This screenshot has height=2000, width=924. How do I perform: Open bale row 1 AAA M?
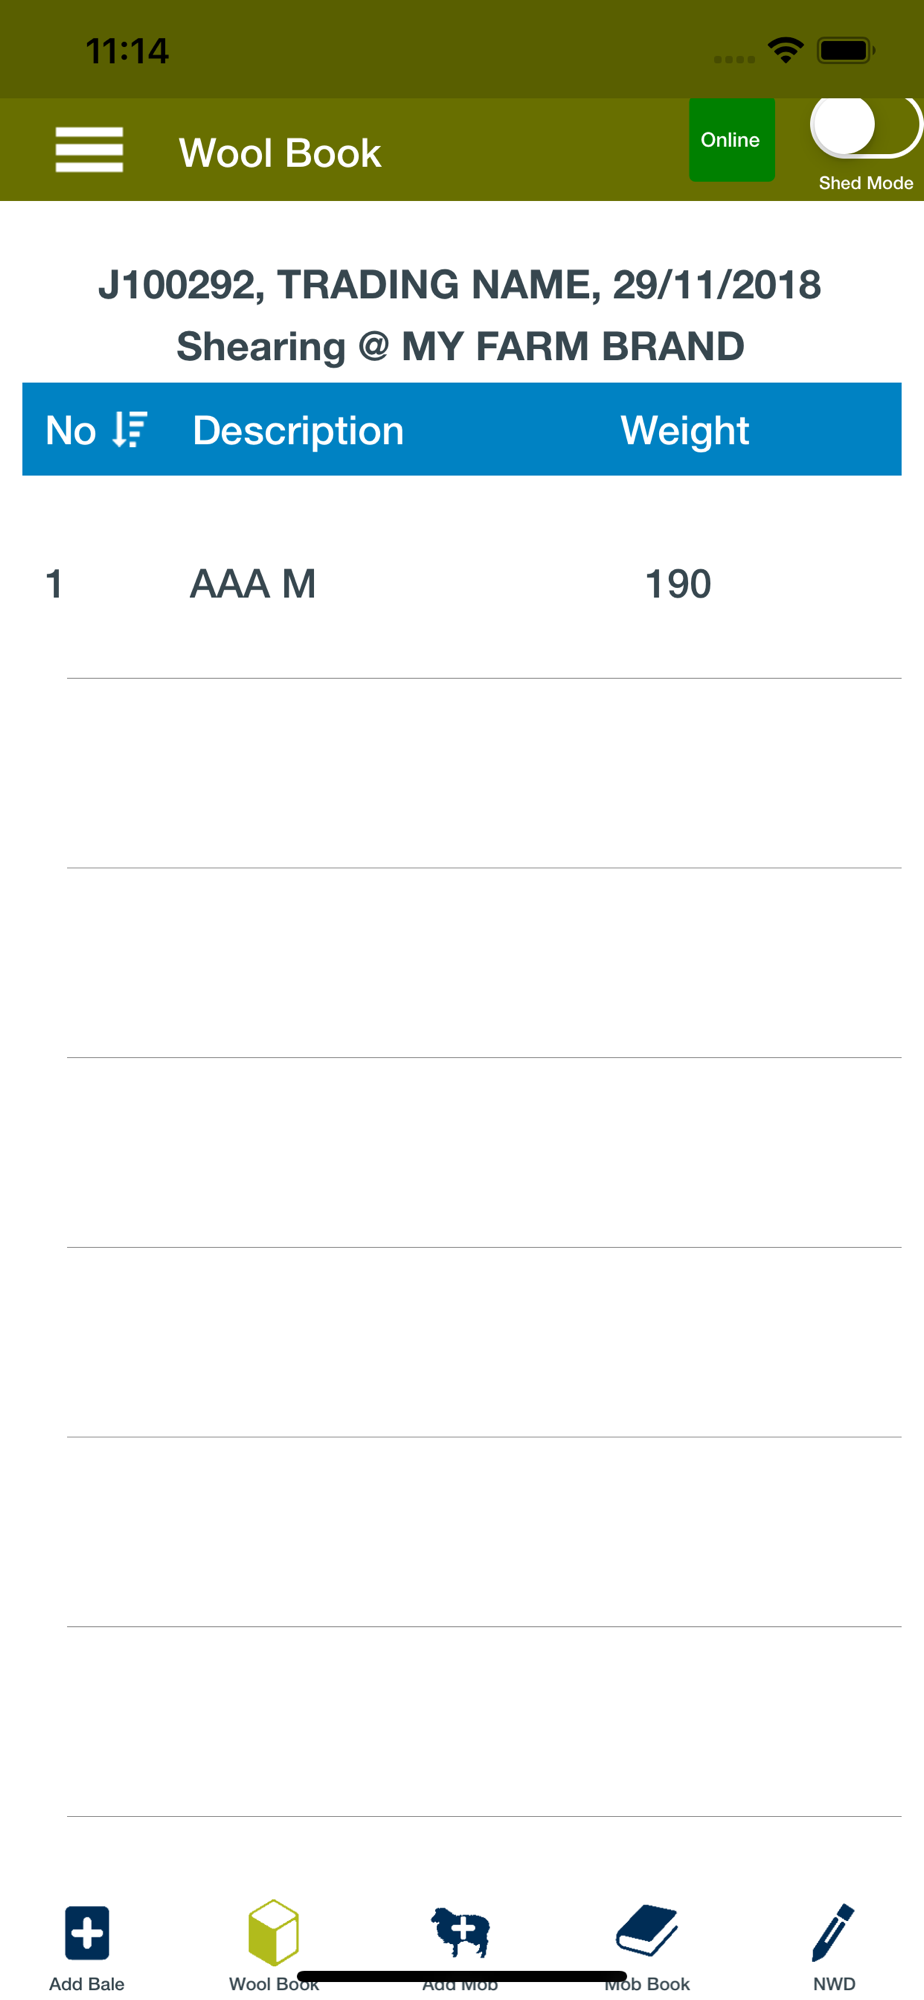click(x=462, y=584)
